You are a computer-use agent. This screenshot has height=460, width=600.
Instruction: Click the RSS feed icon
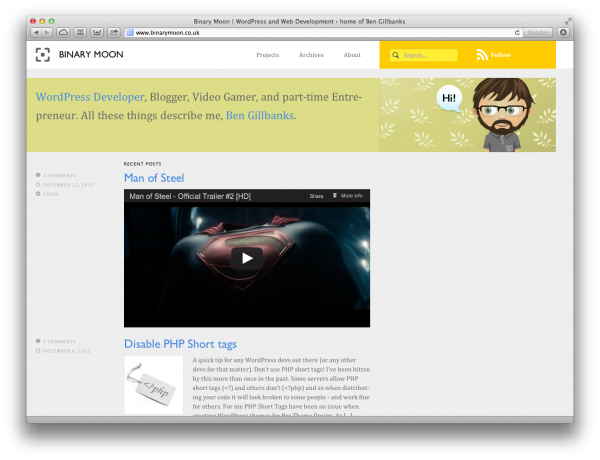[x=482, y=55]
